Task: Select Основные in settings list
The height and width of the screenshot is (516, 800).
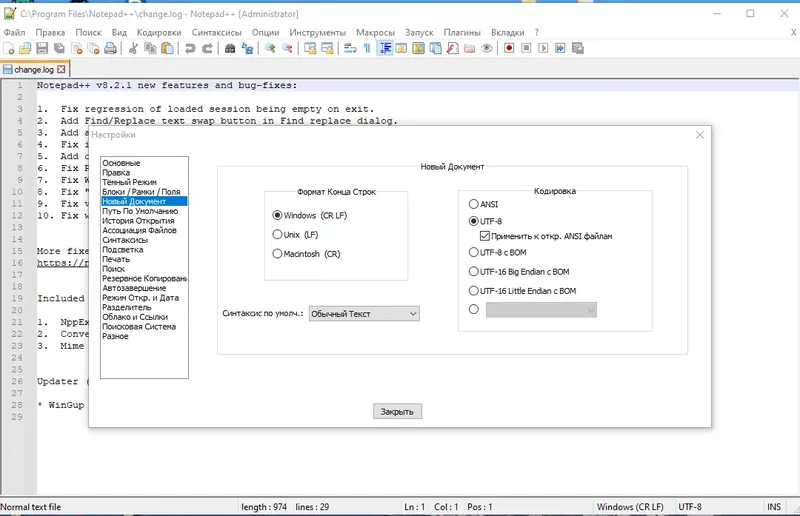Action: (x=121, y=163)
